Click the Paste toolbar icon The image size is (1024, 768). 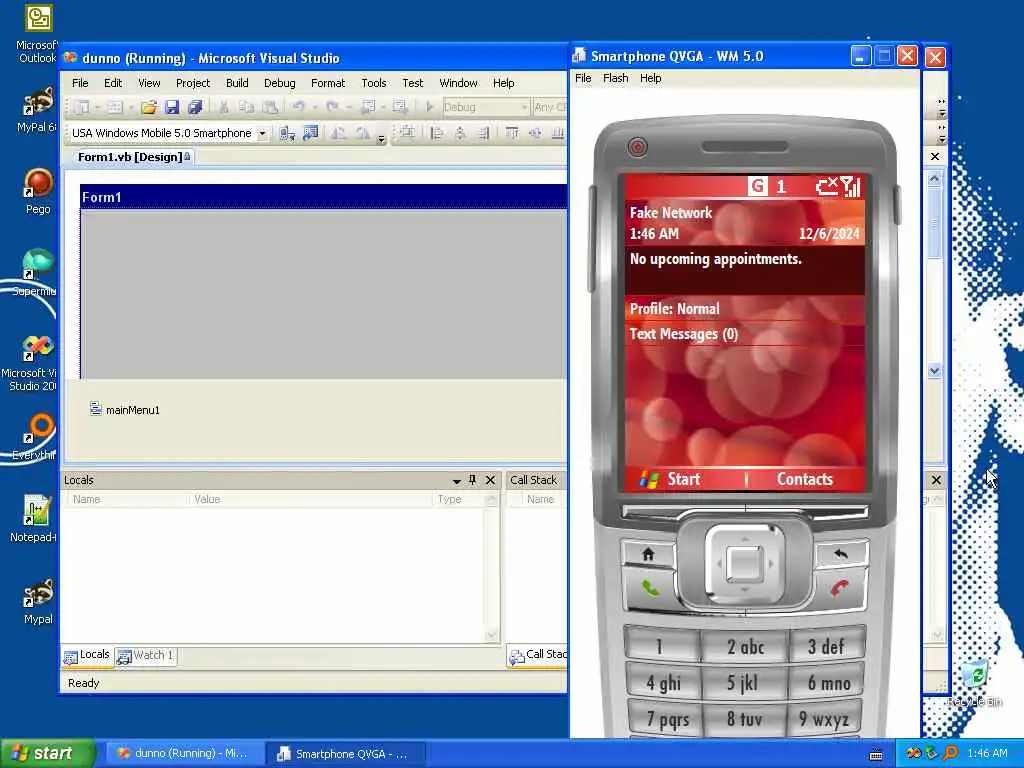click(270, 106)
